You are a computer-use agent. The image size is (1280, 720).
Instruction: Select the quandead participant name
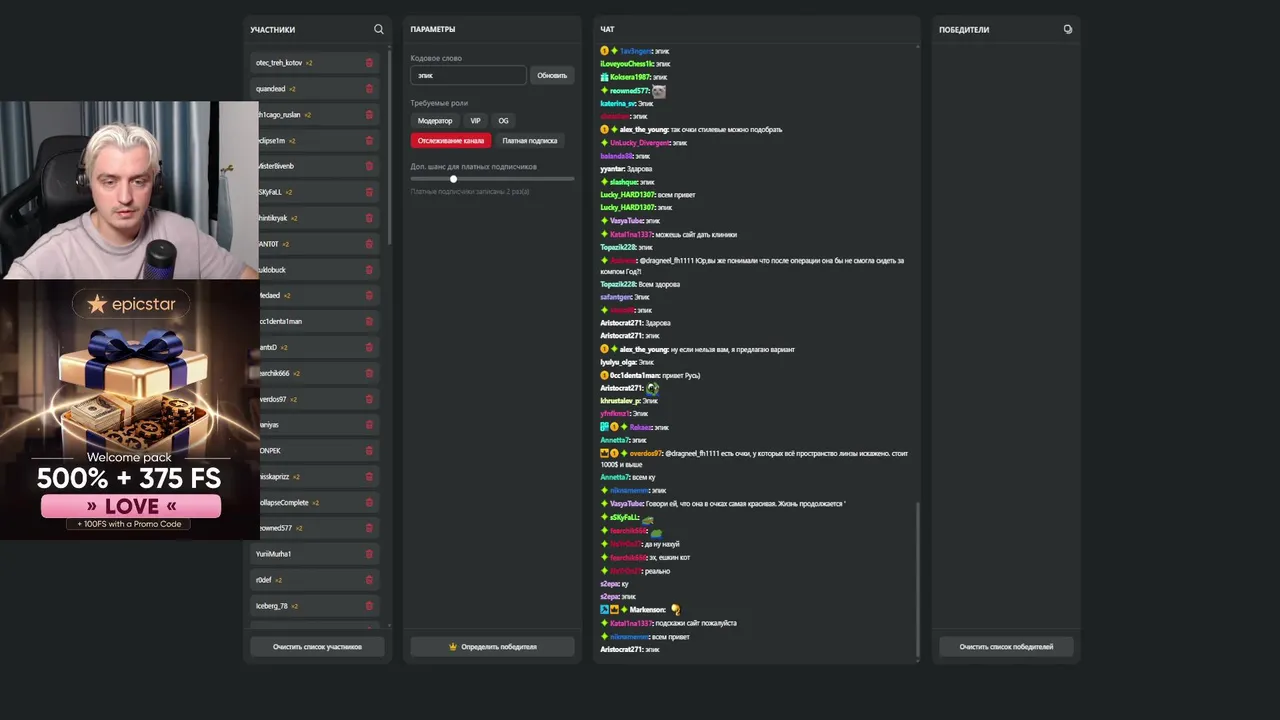[271, 89]
